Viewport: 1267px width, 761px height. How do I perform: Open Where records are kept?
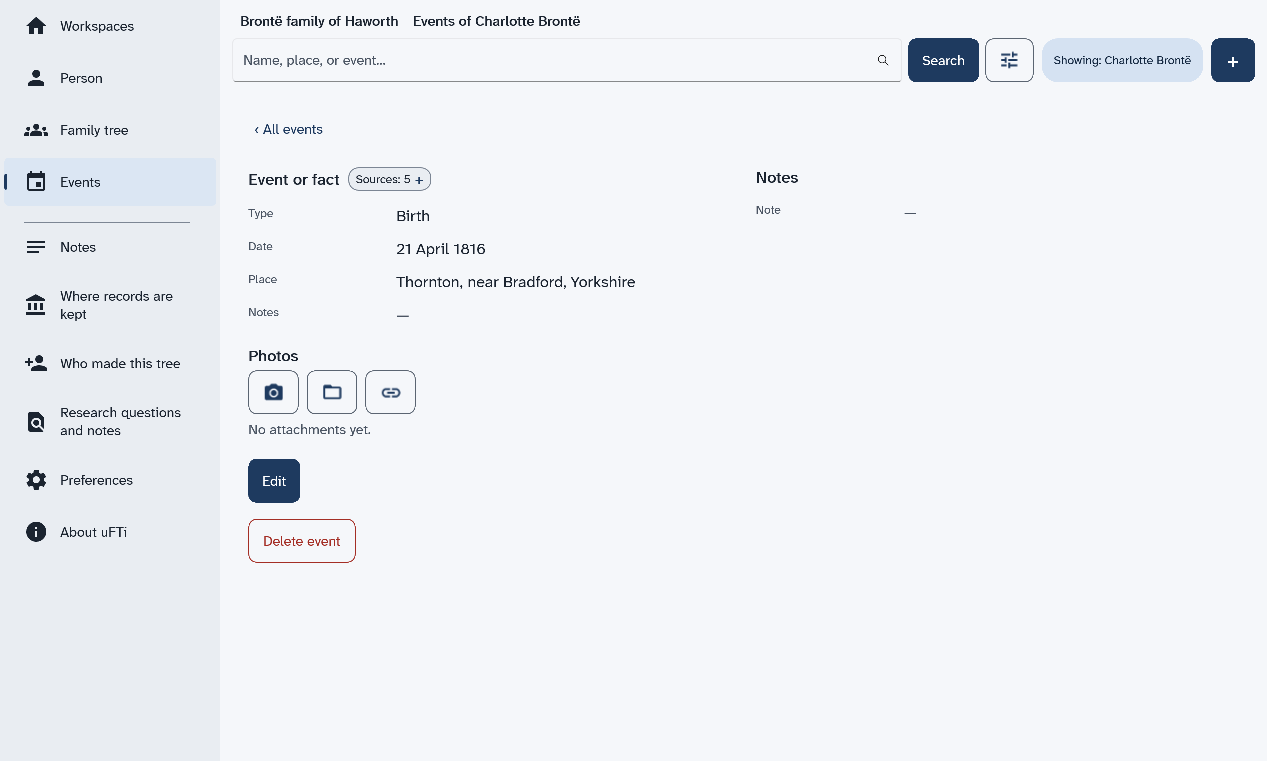tap(110, 305)
